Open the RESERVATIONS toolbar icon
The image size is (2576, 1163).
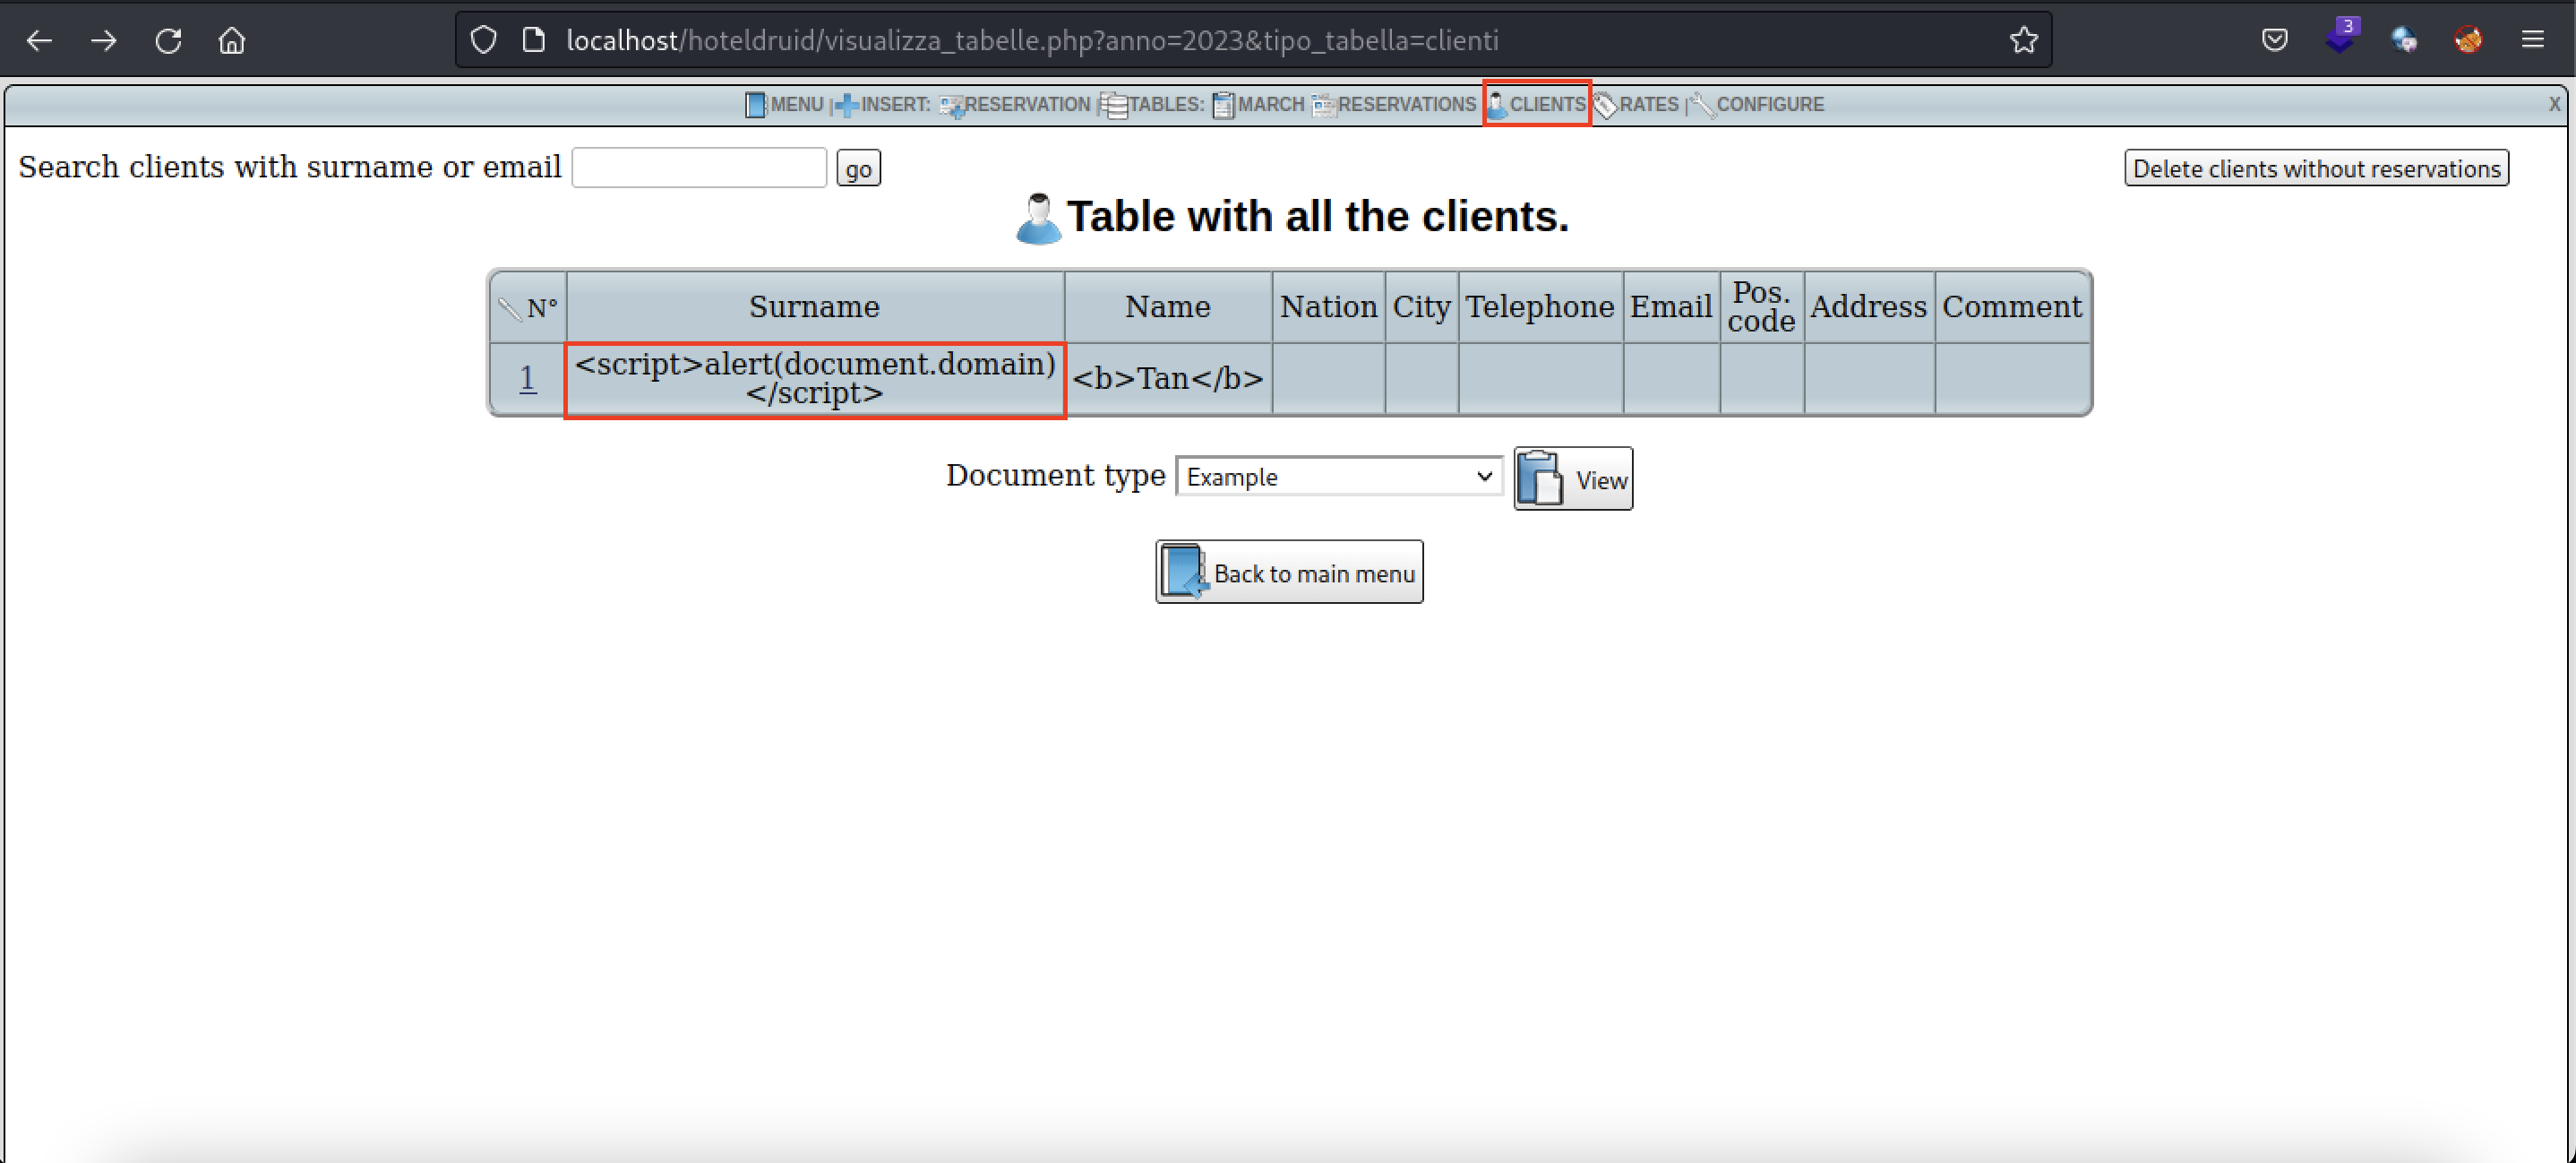click(x=1322, y=104)
